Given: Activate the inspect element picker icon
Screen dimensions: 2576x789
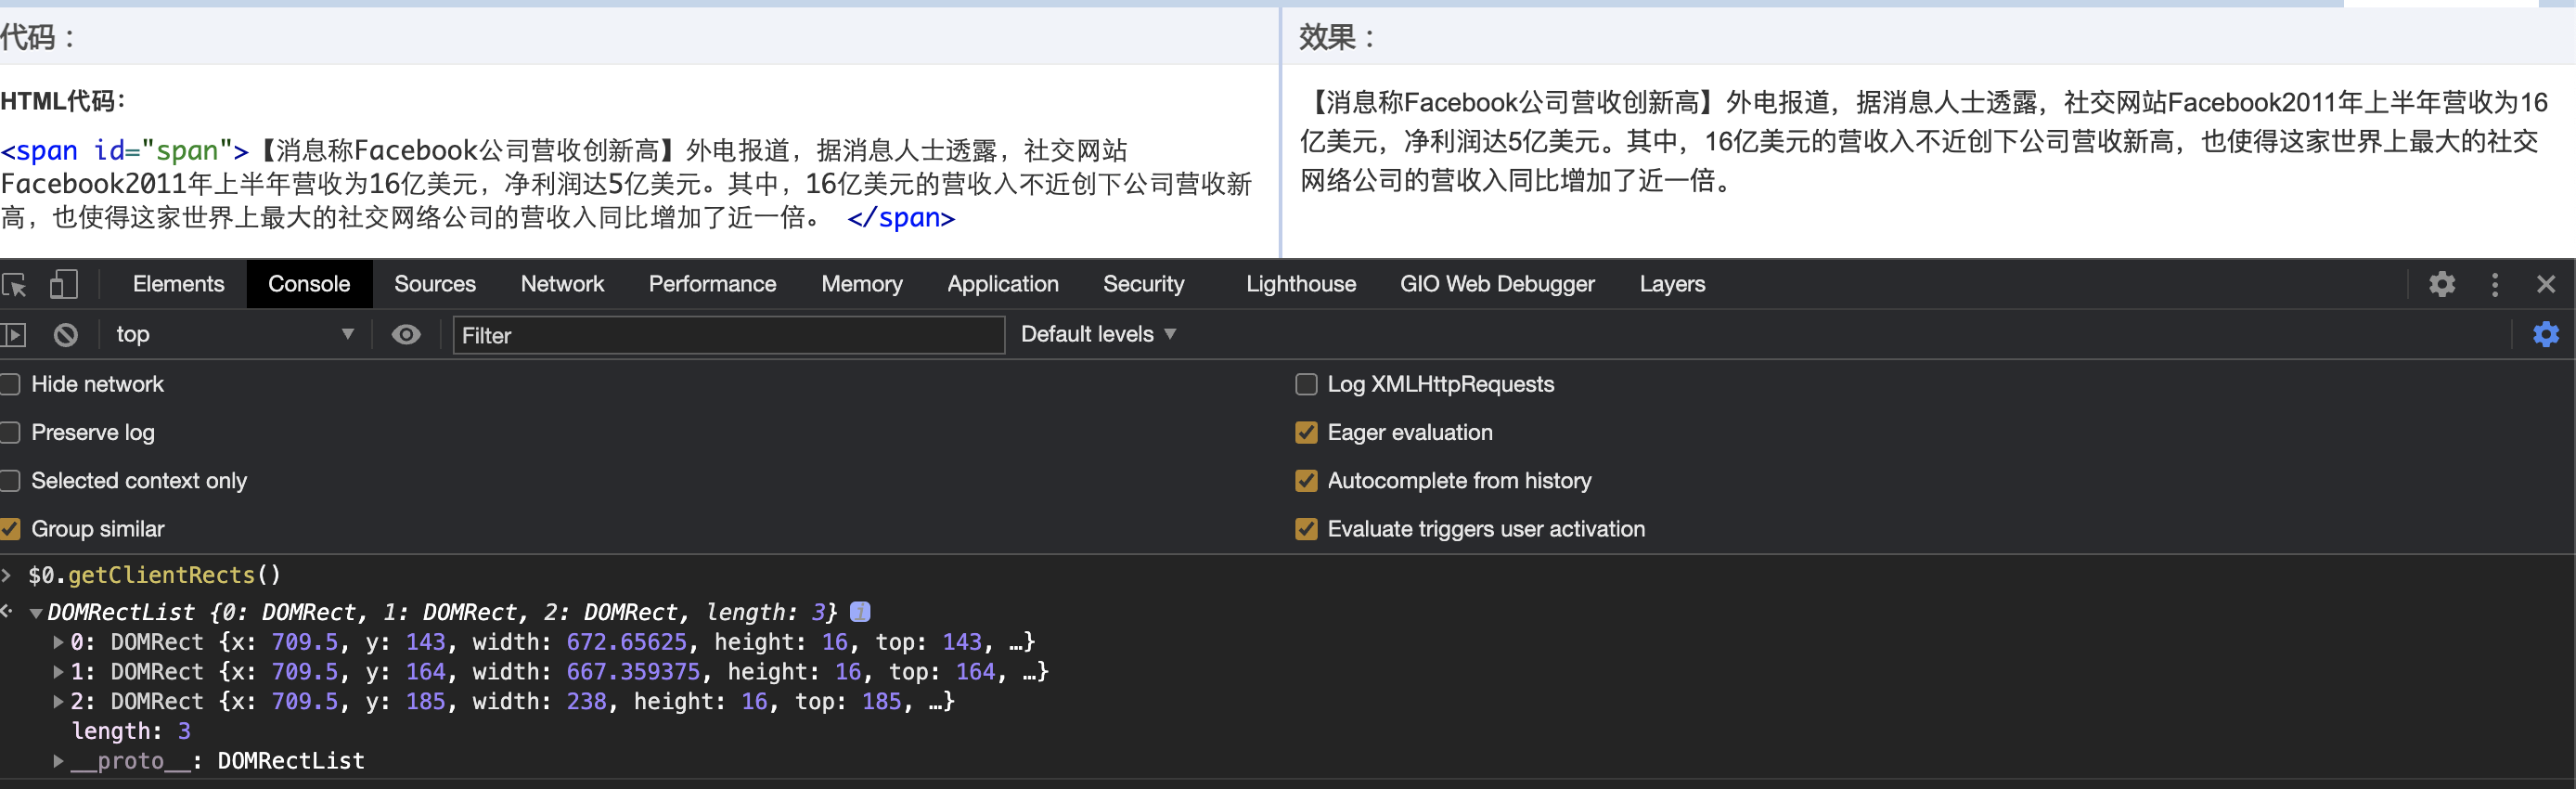Looking at the screenshot, I should tap(14, 285).
